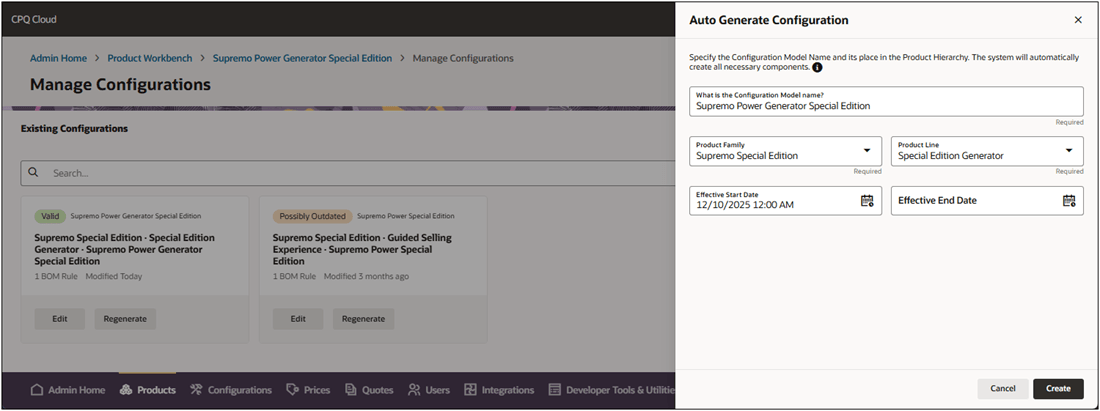Image resolution: width=1100 pixels, height=411 pixels.
Task: Go to the Configurations navigation tab
Action: click(x=231, y=390)
